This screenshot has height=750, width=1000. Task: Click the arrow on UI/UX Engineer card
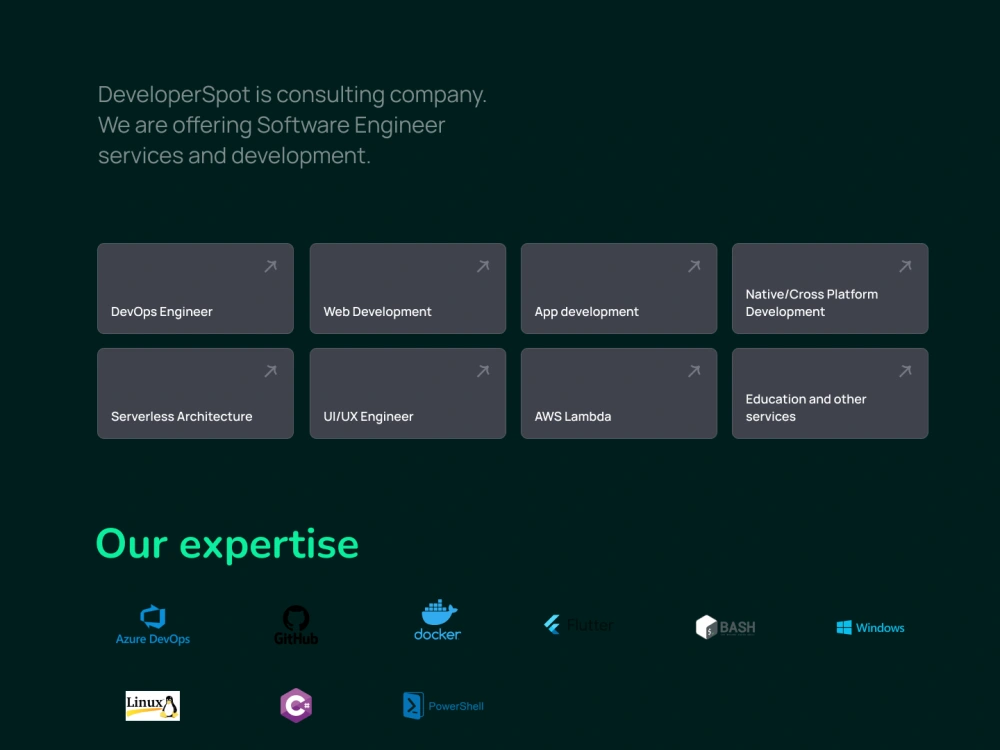coord(483,371)
